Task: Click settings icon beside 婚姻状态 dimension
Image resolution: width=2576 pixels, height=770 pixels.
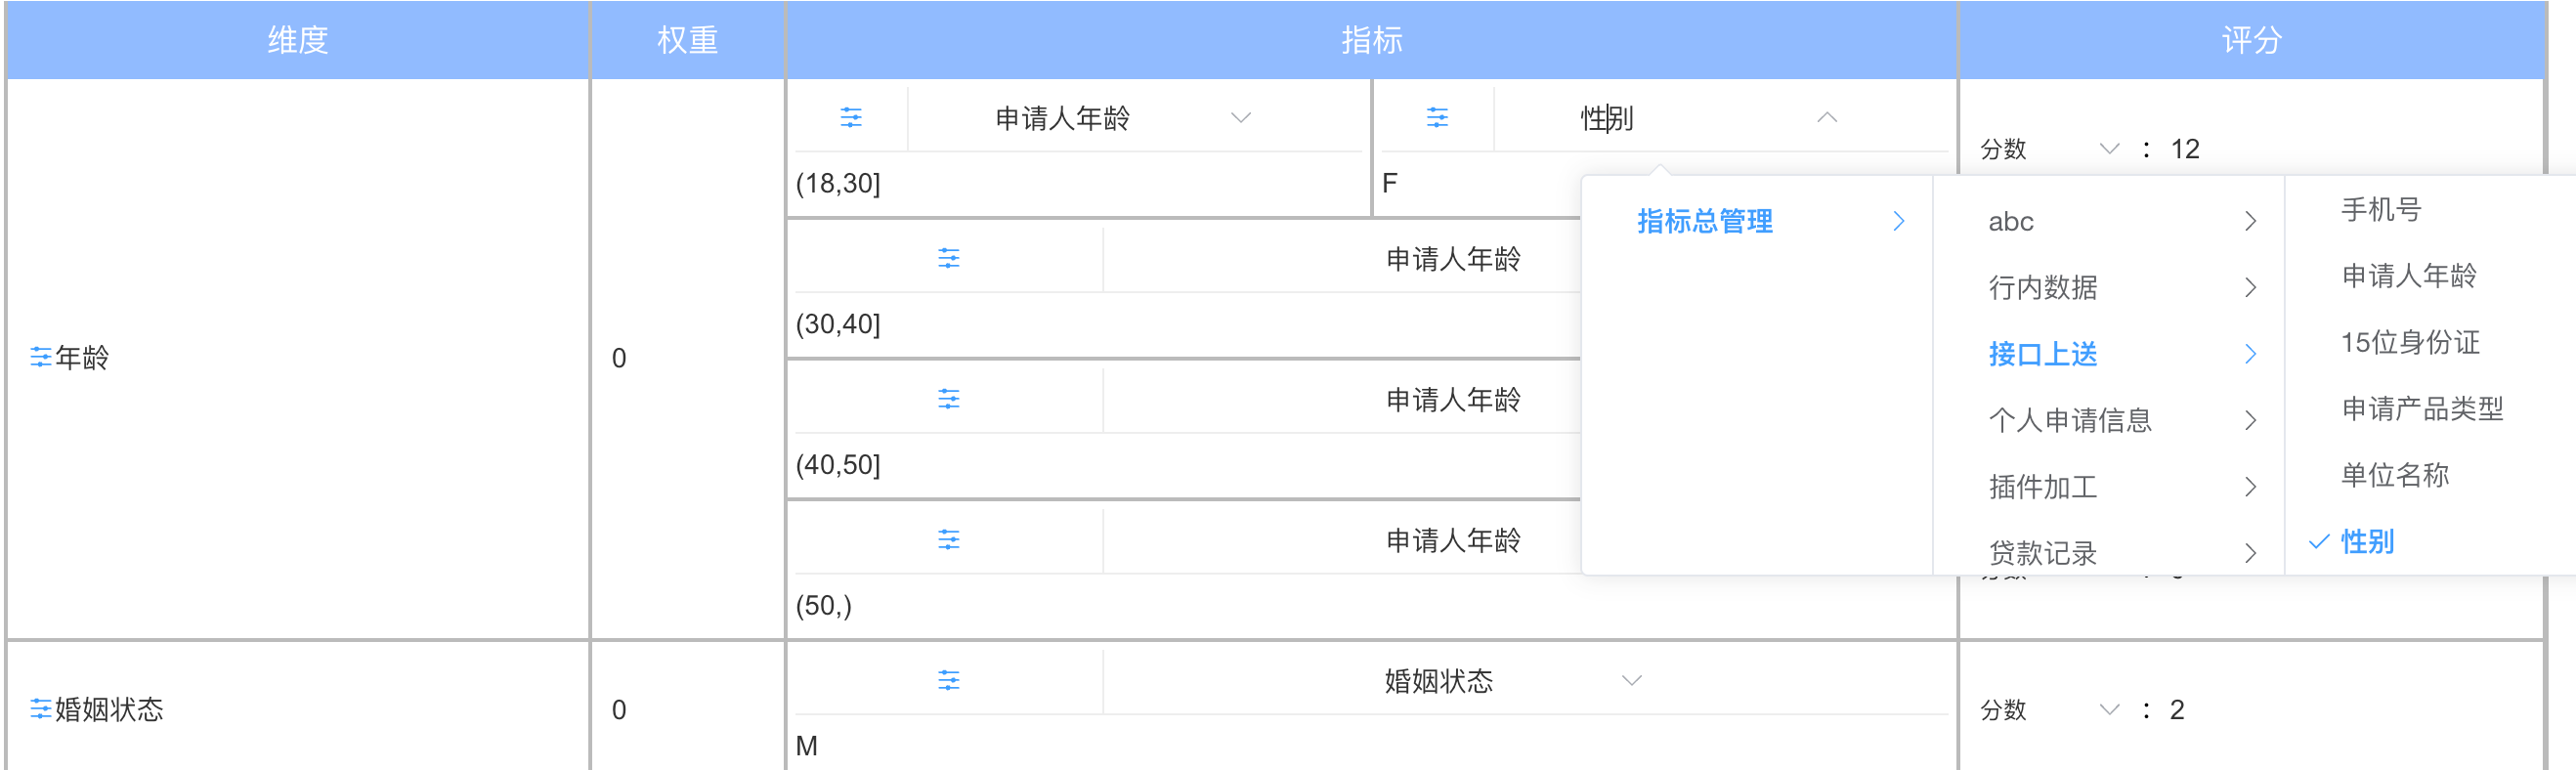Action: click(x=40, y=709)
